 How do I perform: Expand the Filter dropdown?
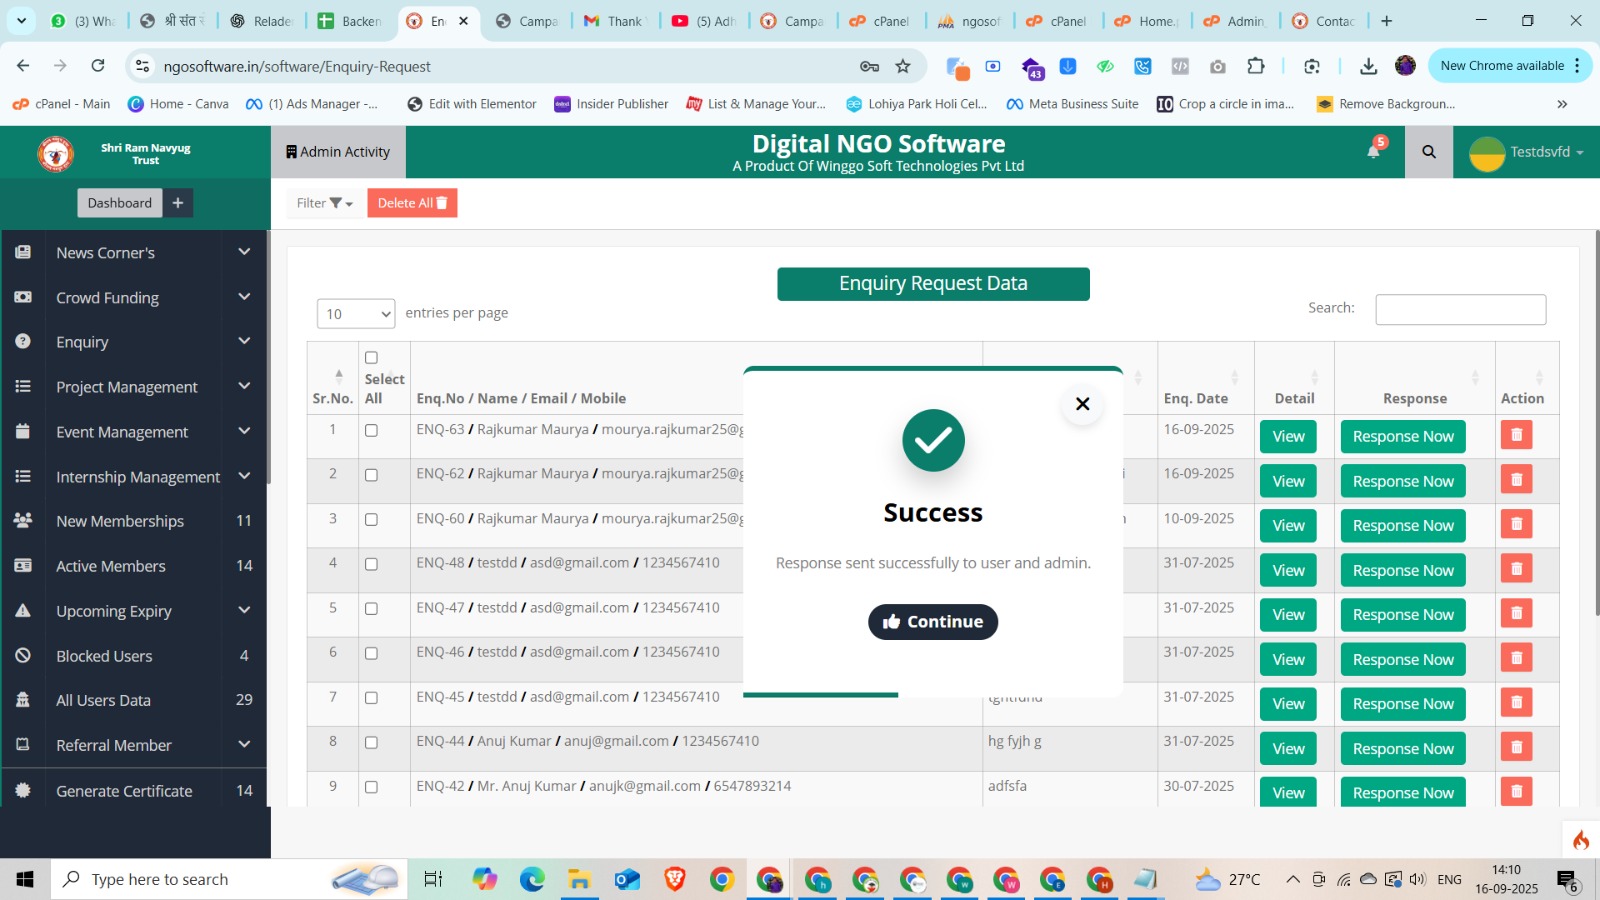tap(324, 203)
